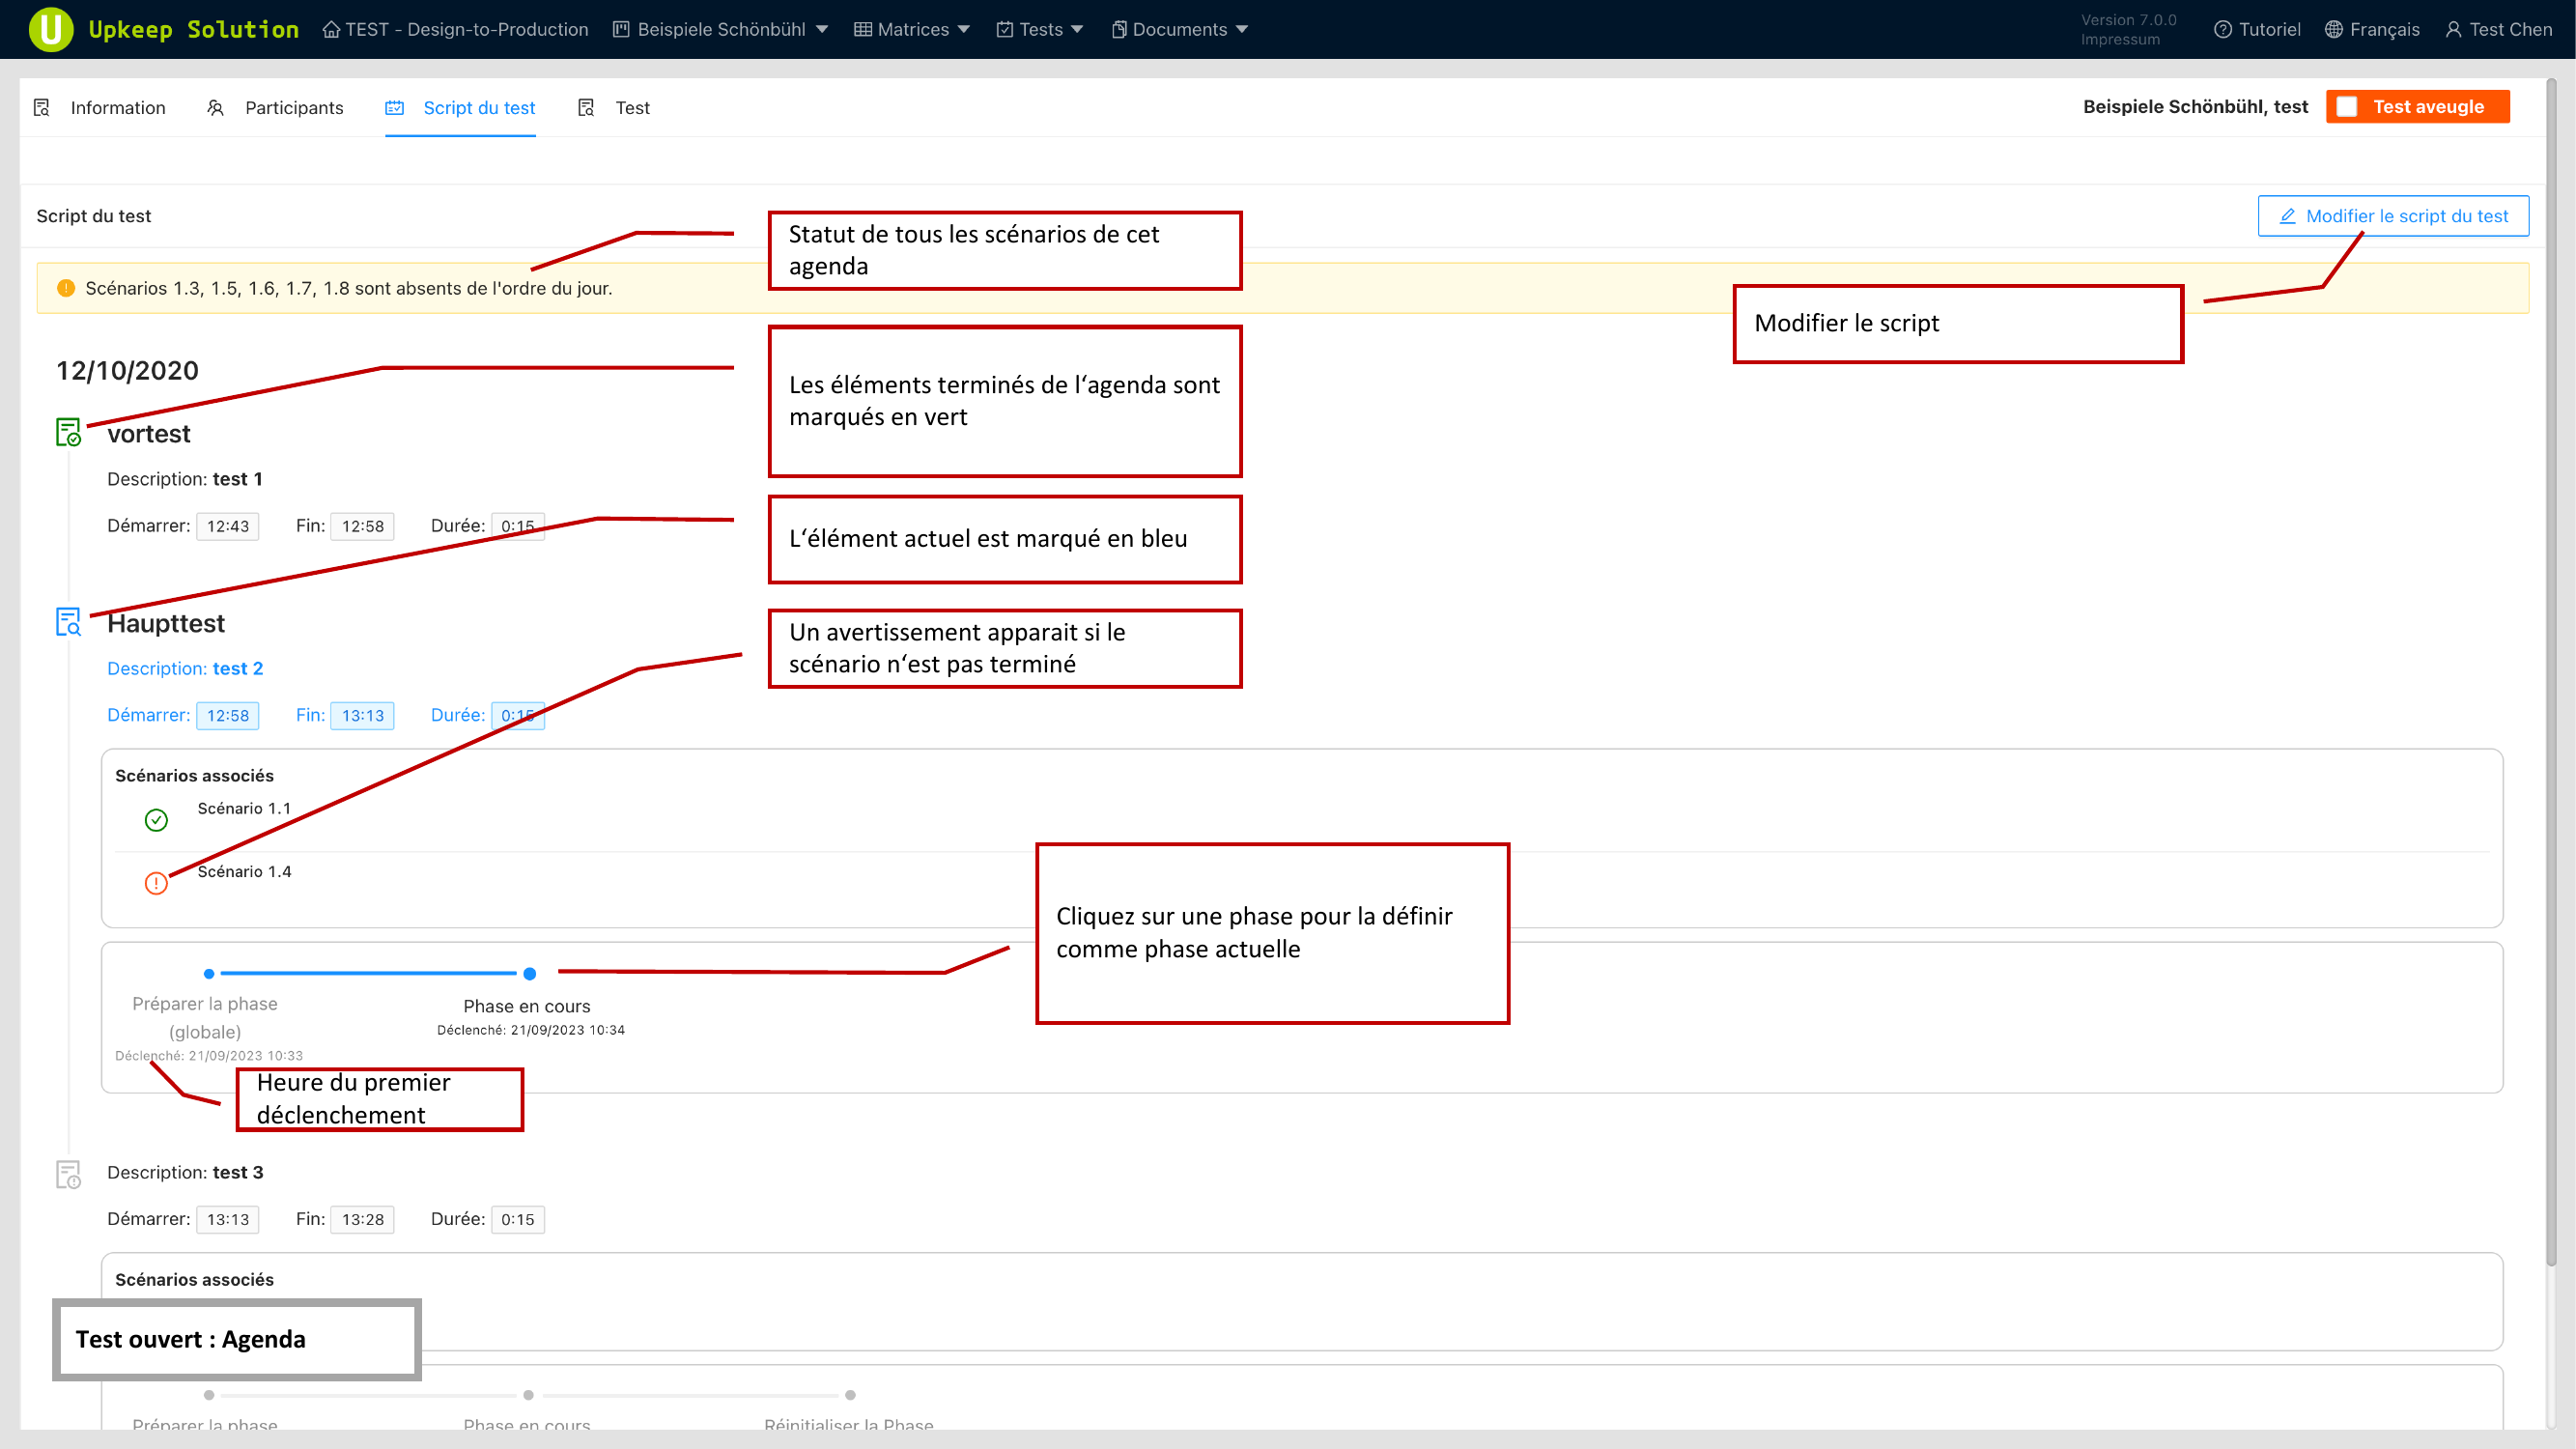Click the globe language icon for Français
Viewport: 2576px width, 1449px height.
[x=2333, y=29]
